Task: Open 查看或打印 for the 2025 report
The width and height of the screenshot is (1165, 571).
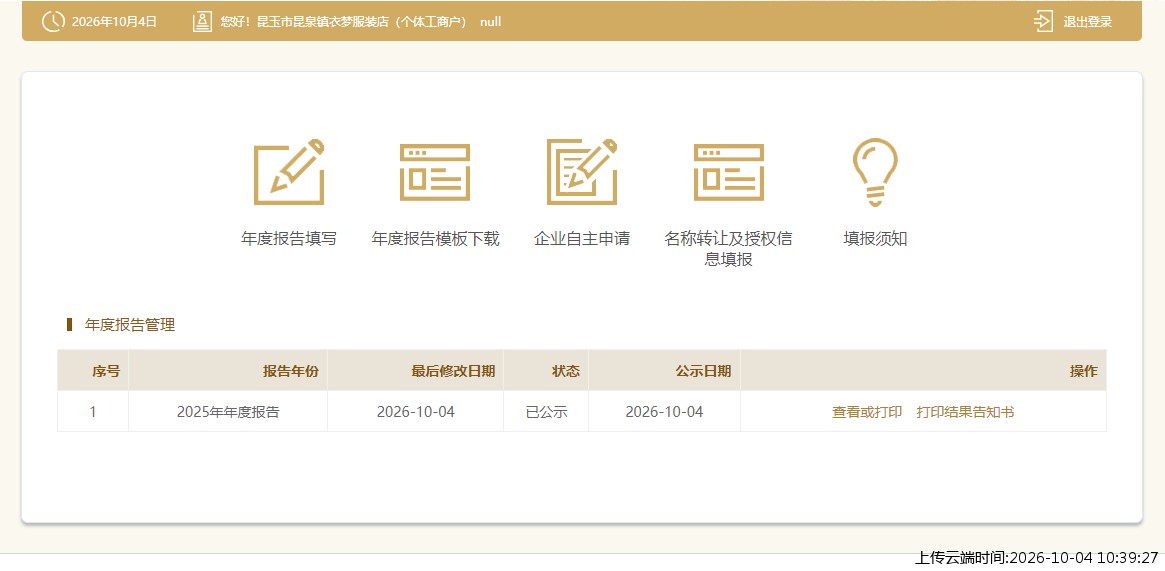Action: click(867, 412)
